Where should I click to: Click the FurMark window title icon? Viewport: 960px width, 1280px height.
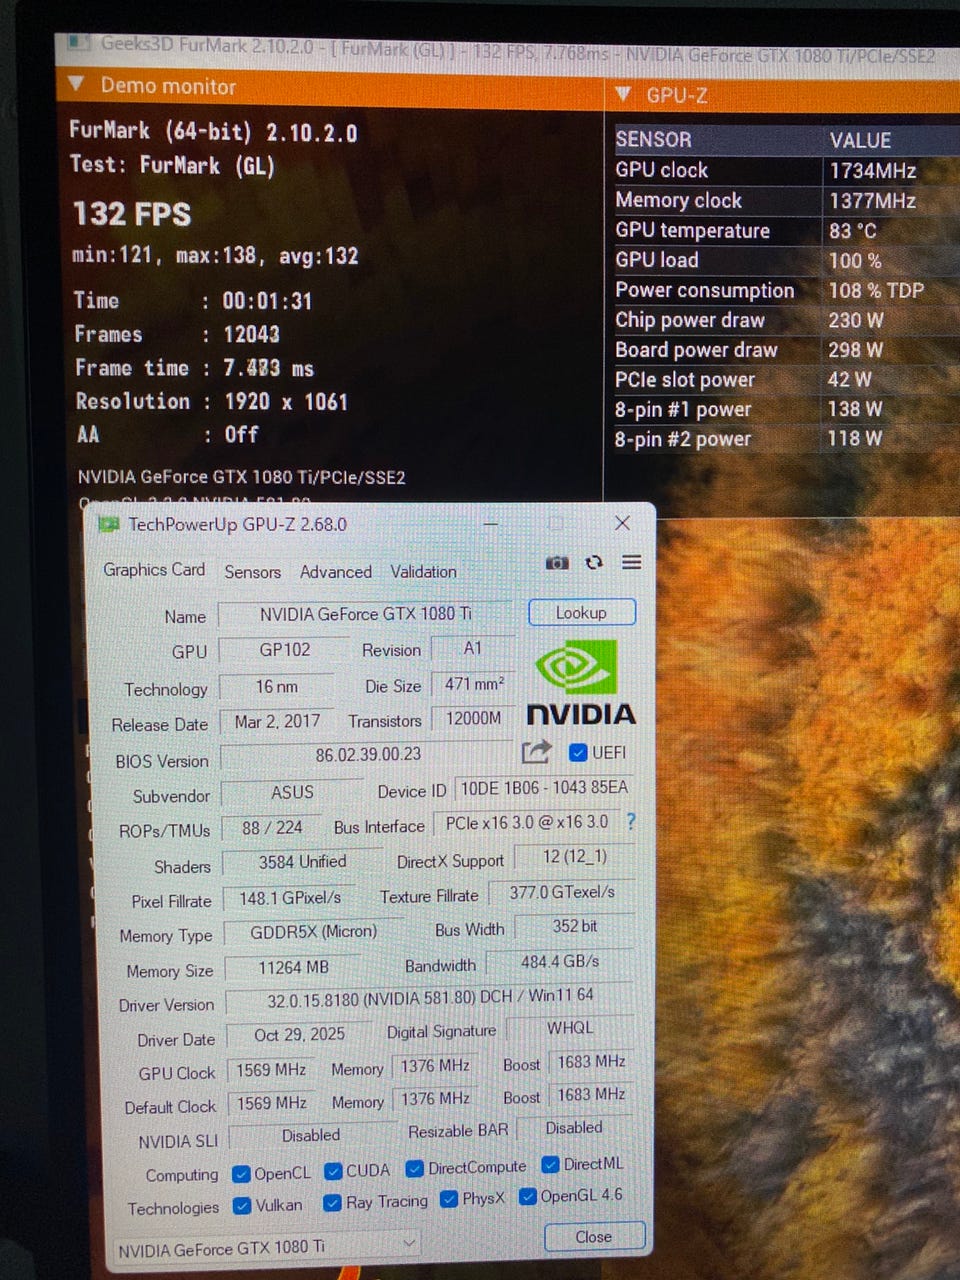(79, 43)
